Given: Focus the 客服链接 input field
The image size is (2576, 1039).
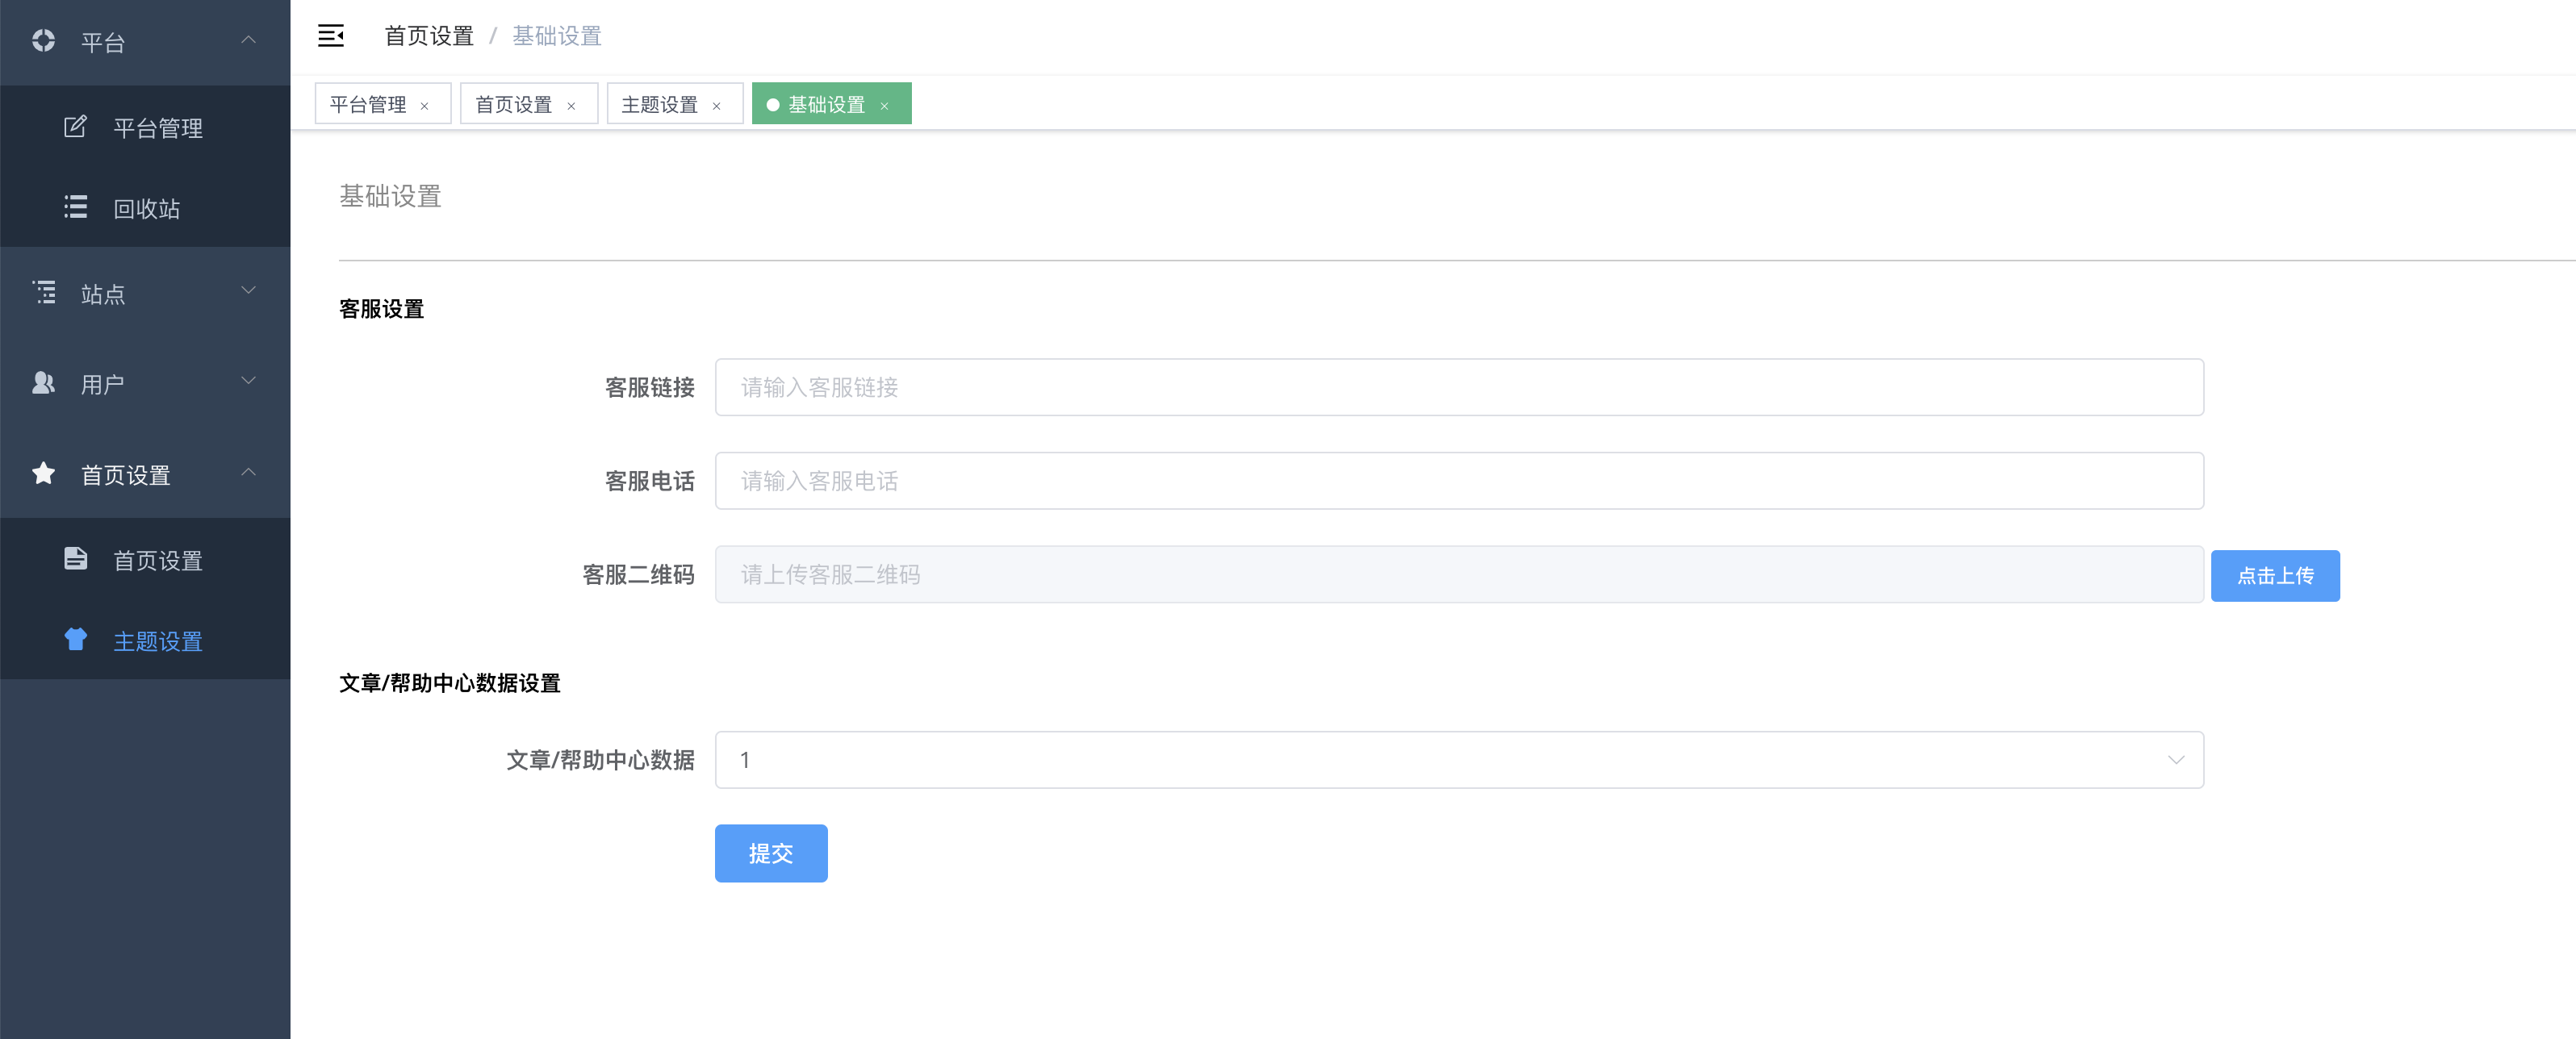Looking at the screenshot, I should tap(1458, 387).
